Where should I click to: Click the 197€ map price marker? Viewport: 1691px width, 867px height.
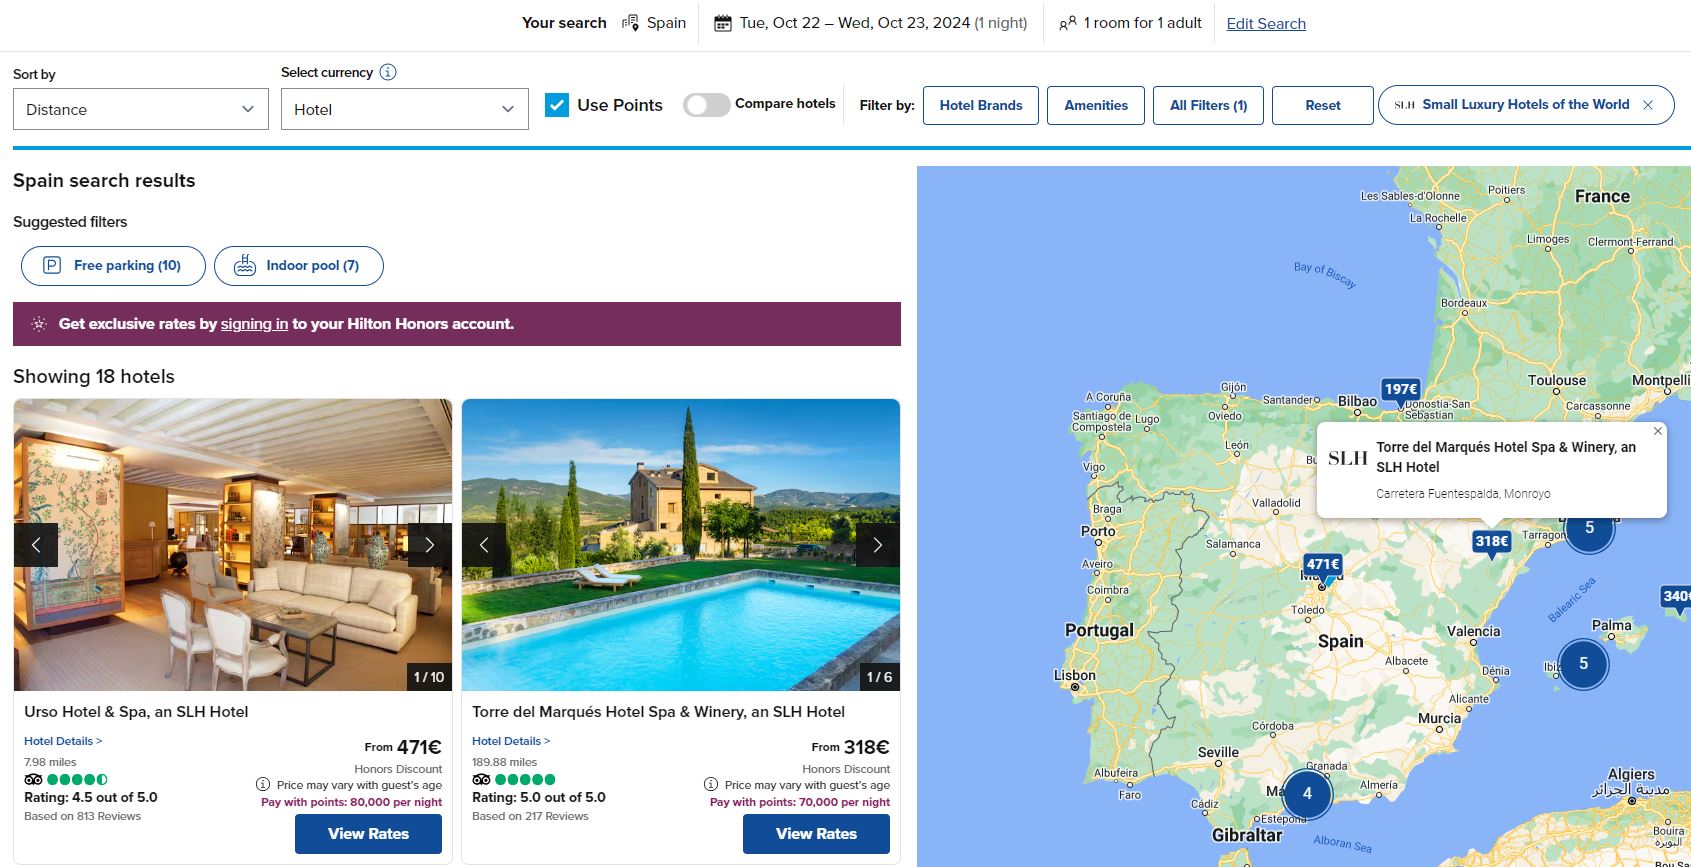click(1401, 391)
